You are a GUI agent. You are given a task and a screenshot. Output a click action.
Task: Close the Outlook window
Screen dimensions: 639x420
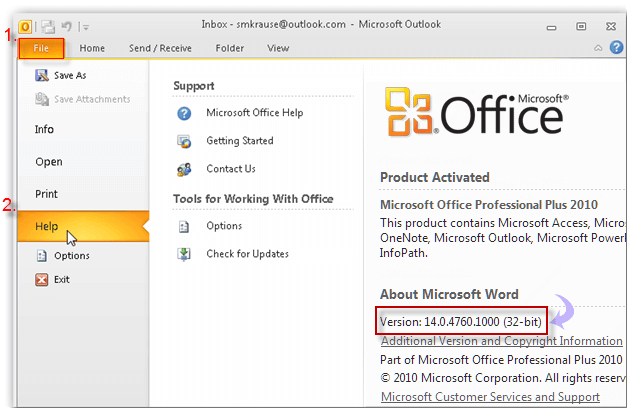611,26
